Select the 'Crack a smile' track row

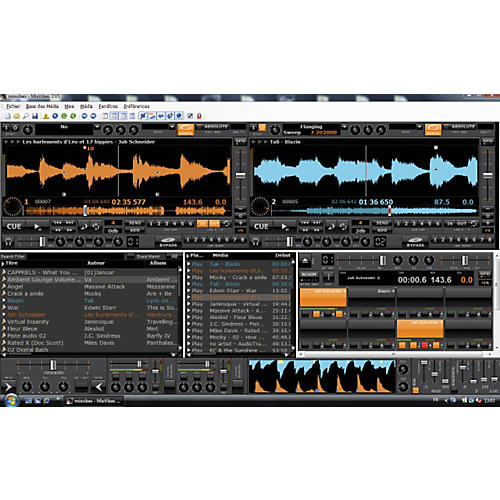coord(90,294)
